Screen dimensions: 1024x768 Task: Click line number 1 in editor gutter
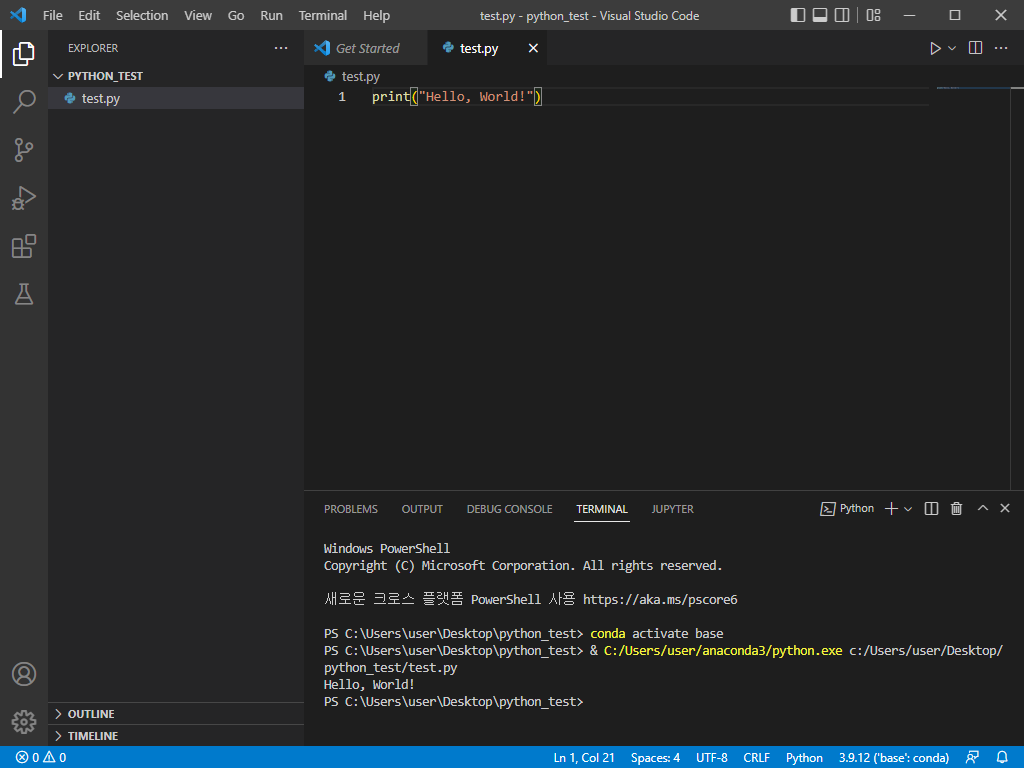342,97
